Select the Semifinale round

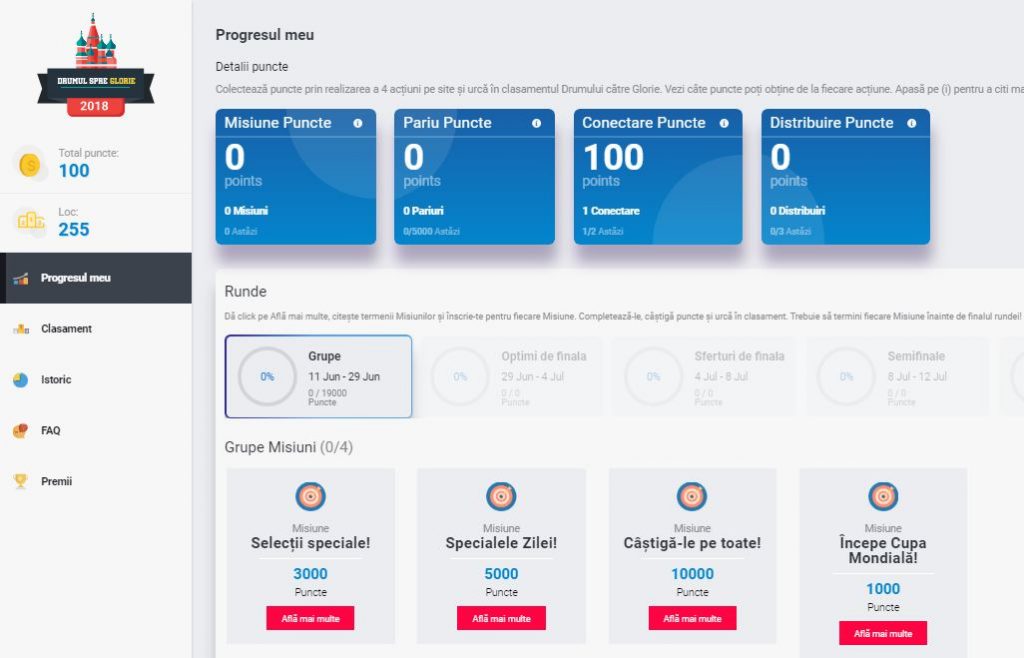pyautogui.click(x=898, y=377)
